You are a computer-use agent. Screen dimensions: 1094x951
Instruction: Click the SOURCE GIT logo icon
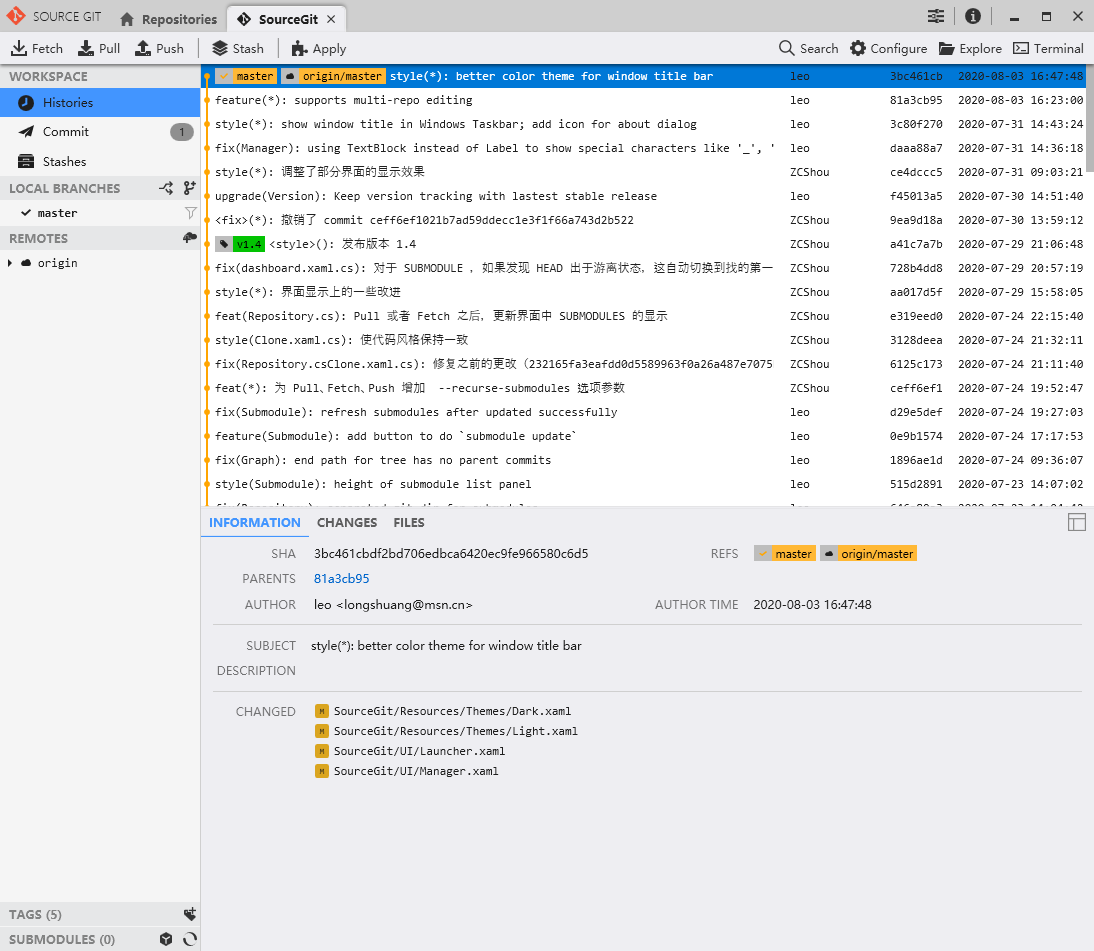[15, 15]
